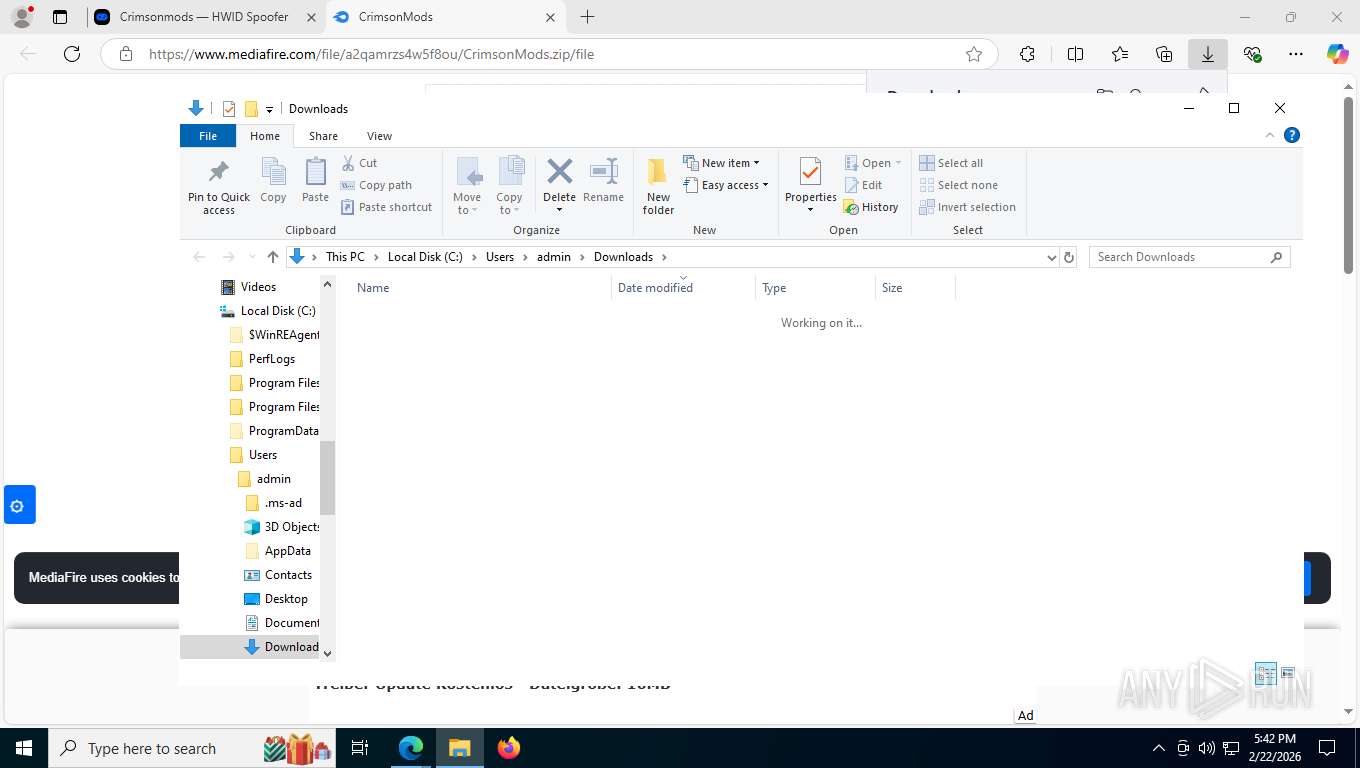The height and width of the screenshot is (768, 1360).
Task: Click Local Disk (C:) in address path
Action: [x=425, y=257]
